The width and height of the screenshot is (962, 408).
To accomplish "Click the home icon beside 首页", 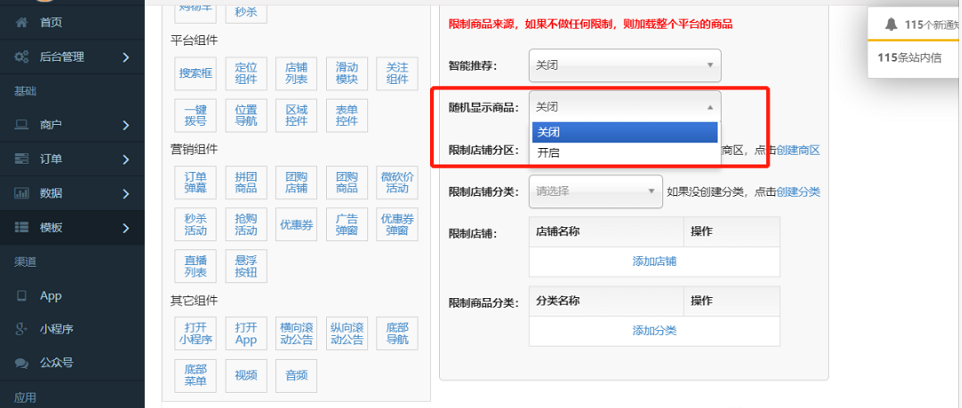I will [x=21, y=22].
